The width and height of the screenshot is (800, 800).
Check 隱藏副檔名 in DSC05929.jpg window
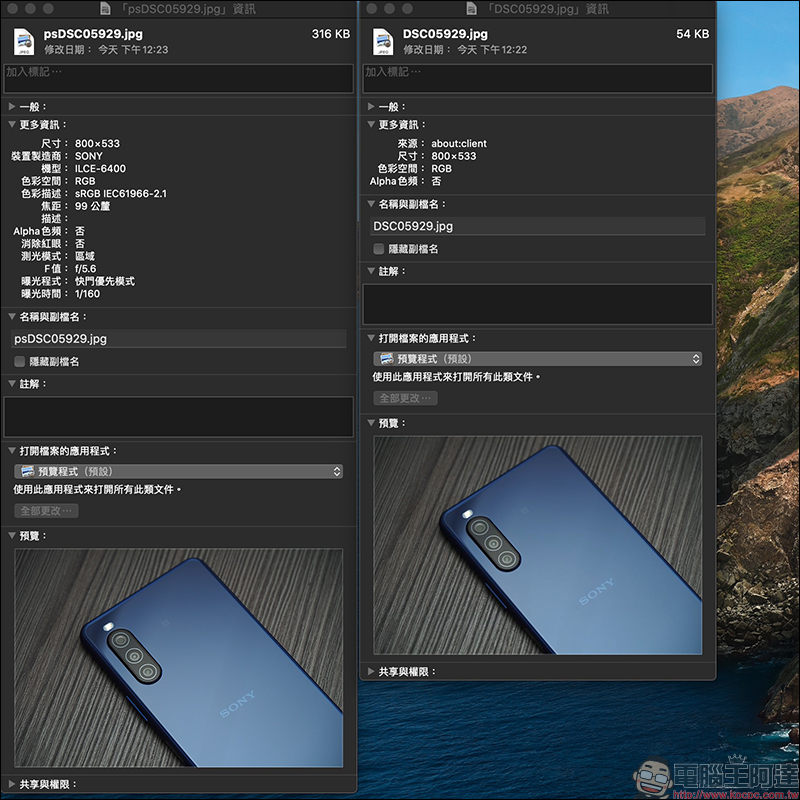pyautogui.click(x=379, y=248)
